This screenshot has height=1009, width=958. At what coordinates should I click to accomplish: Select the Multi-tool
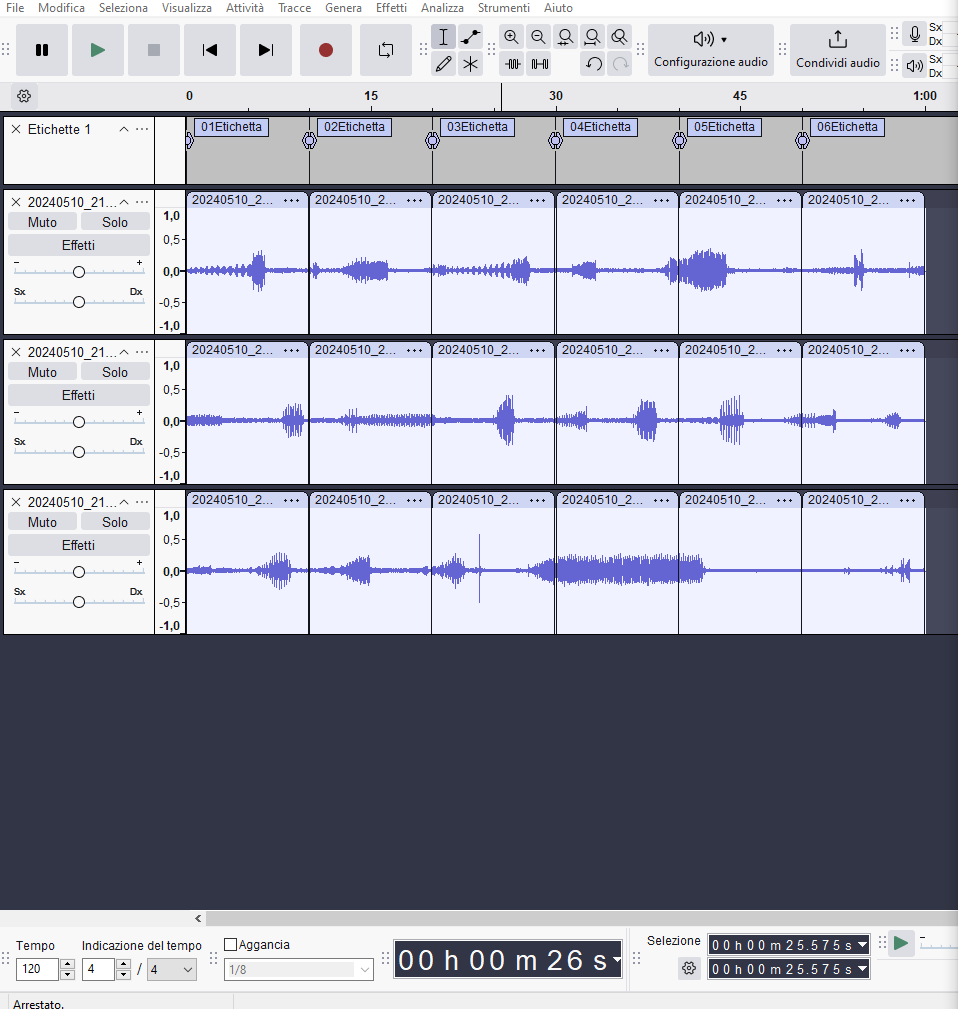pos(470,64)
